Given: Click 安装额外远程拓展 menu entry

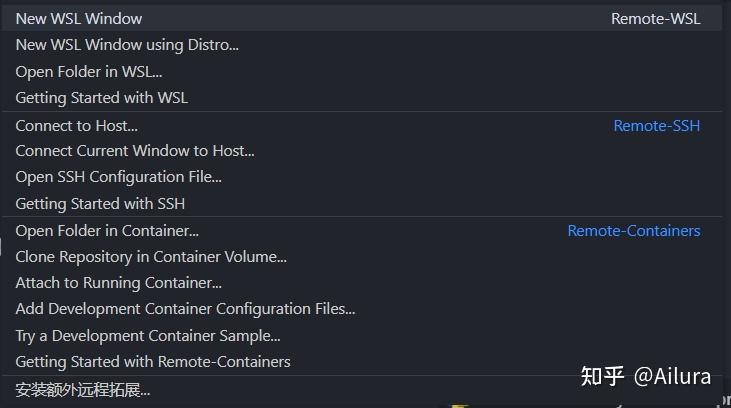Looking at the screenshot, I should click(x=83, y=389).
